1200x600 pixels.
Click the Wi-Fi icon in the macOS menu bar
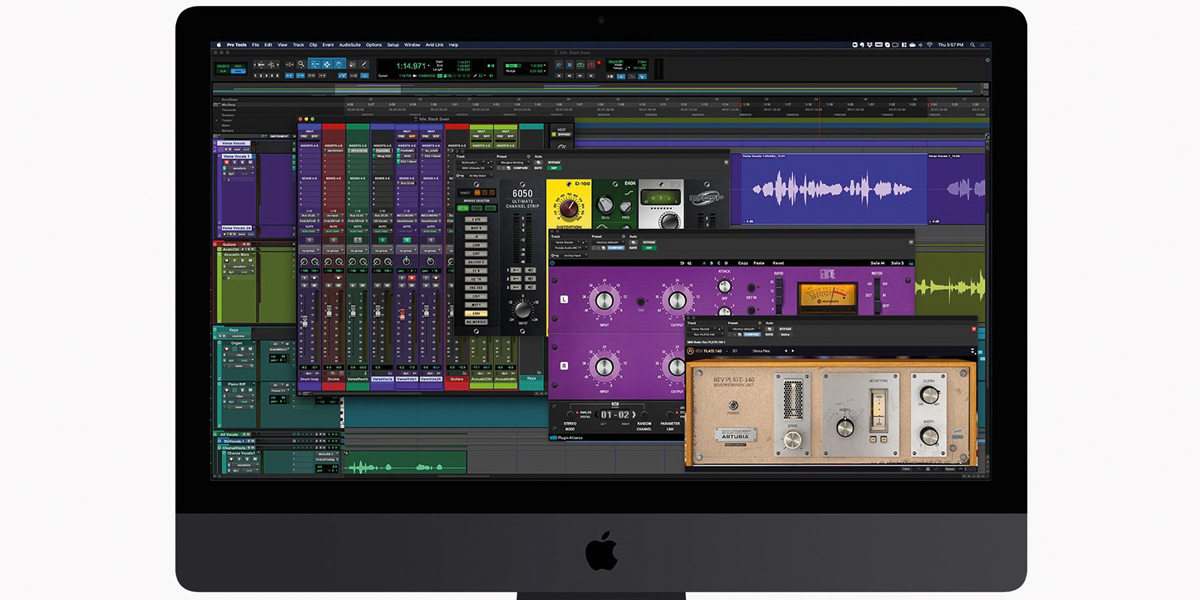(930, 45)
